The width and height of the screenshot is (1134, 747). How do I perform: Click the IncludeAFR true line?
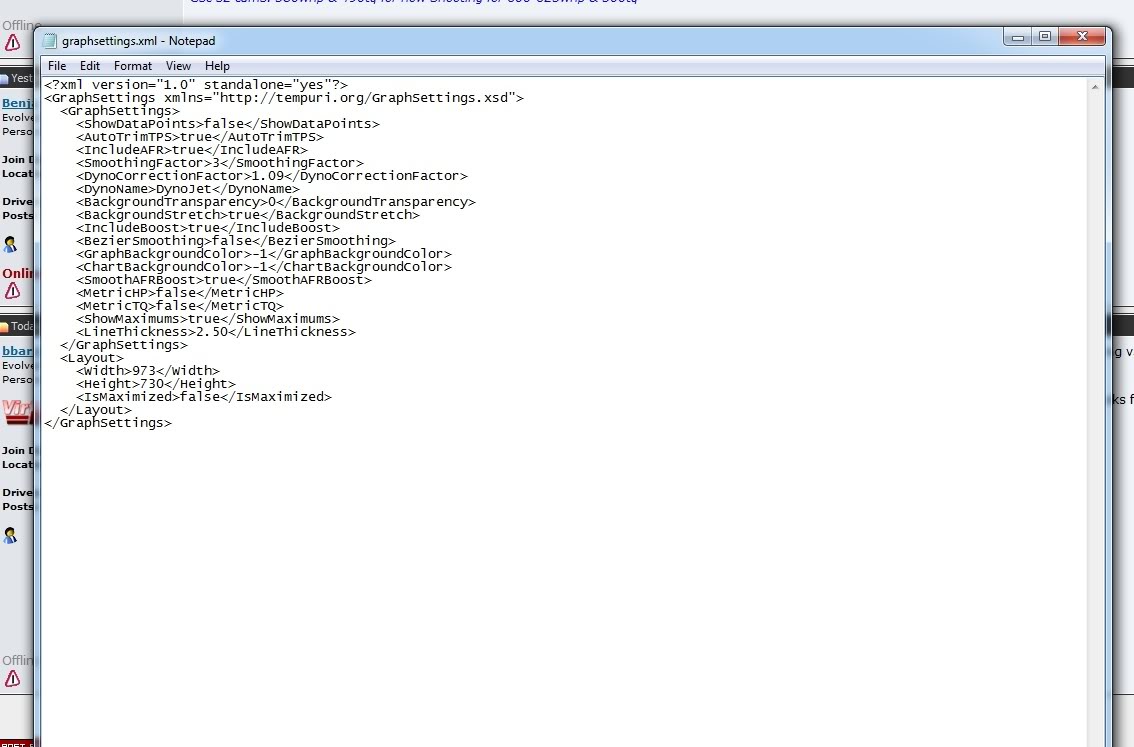point(192,150)
